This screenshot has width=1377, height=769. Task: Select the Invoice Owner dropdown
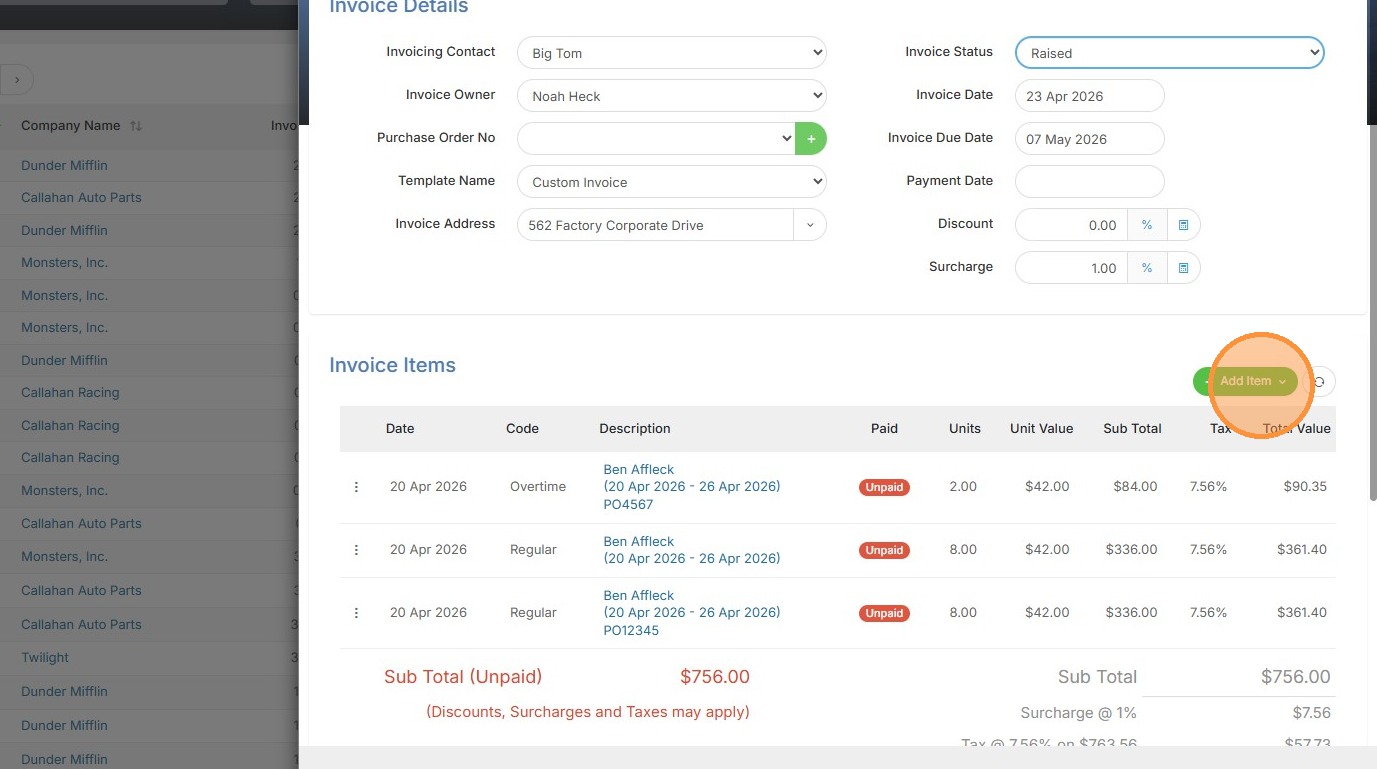(x=671, y=96)
